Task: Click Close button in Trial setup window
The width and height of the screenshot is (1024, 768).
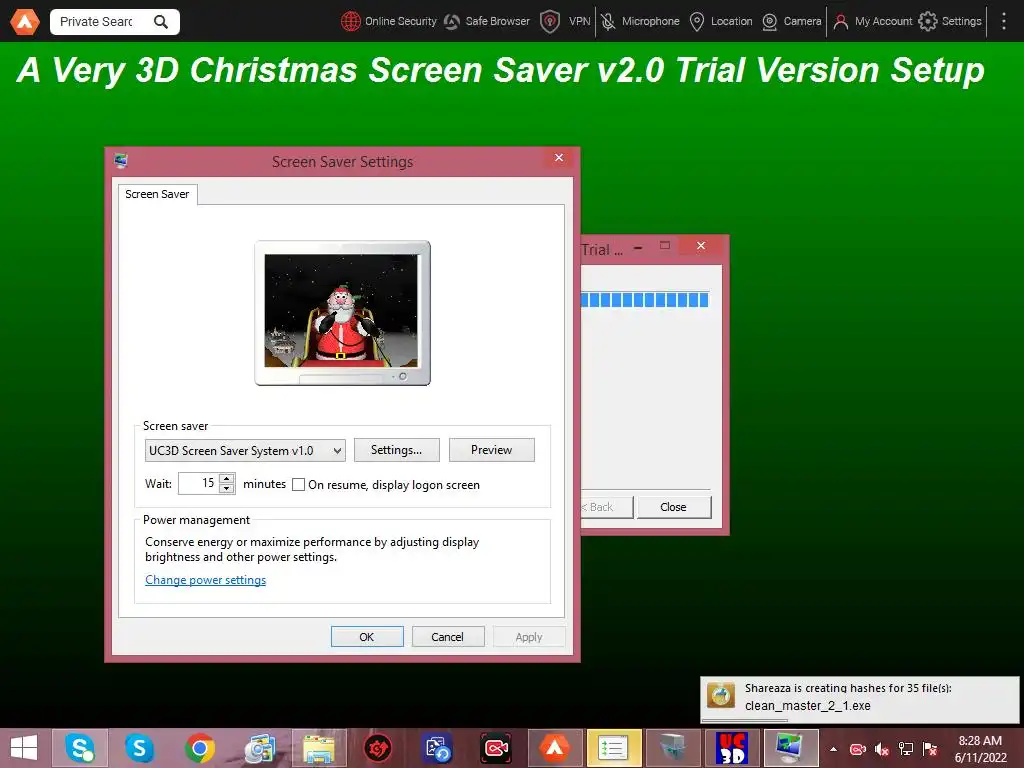Action: pos(673,507)
